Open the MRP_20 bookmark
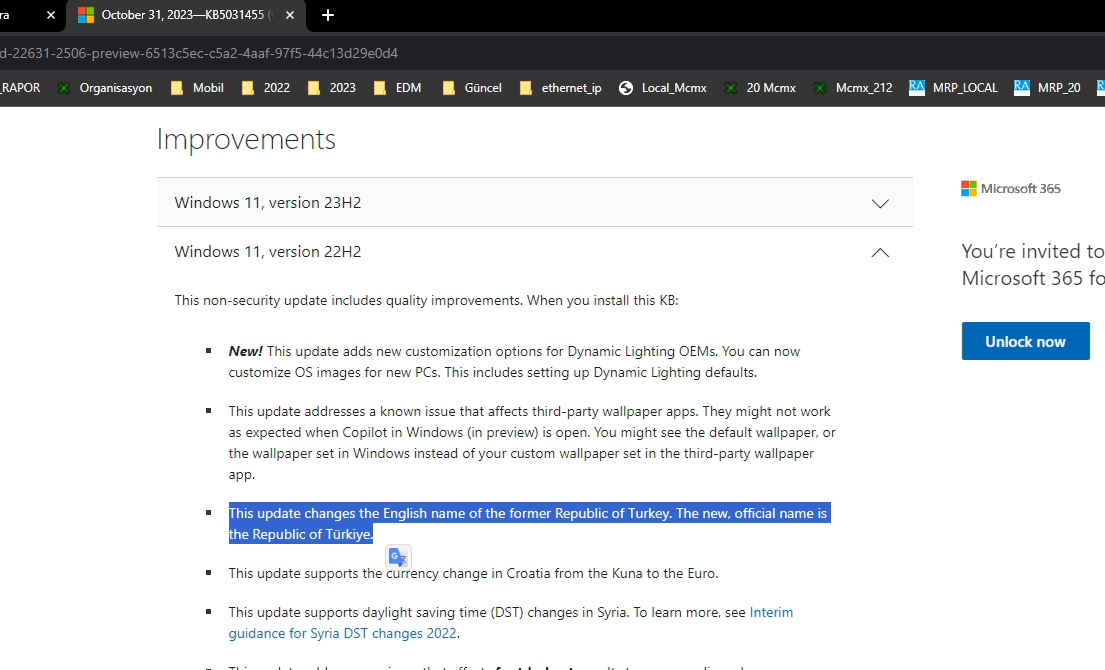The height and width of the screenshot is (670, 1105). click(1047, 88)
